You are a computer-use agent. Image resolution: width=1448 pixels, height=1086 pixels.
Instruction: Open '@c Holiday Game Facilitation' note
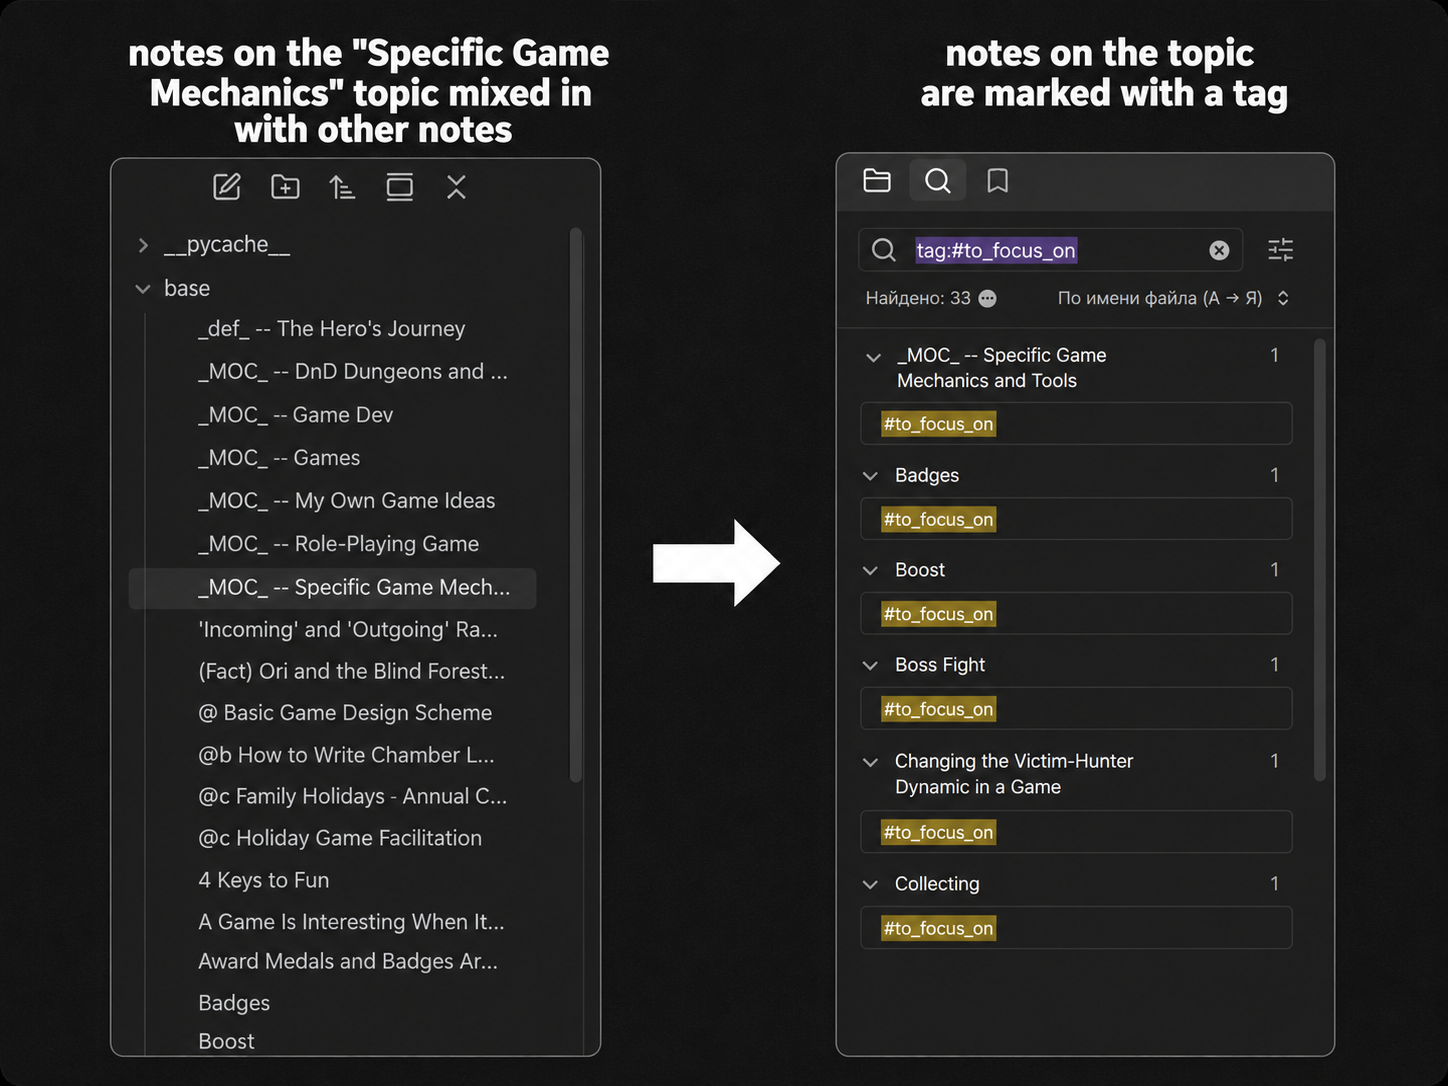coord(340,838)
